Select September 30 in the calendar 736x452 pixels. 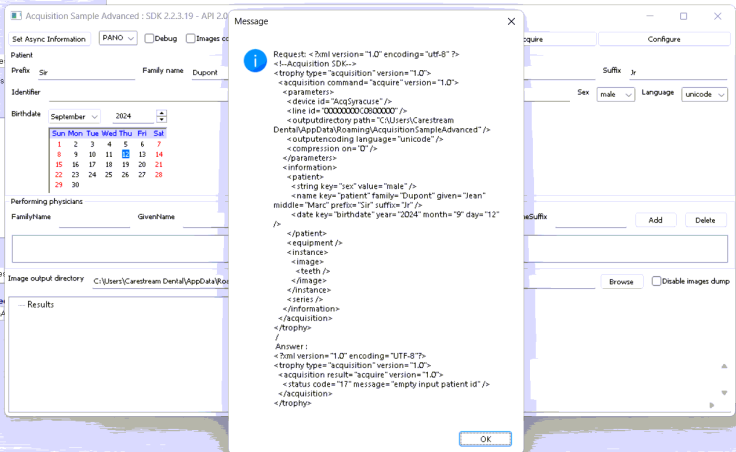75,185
